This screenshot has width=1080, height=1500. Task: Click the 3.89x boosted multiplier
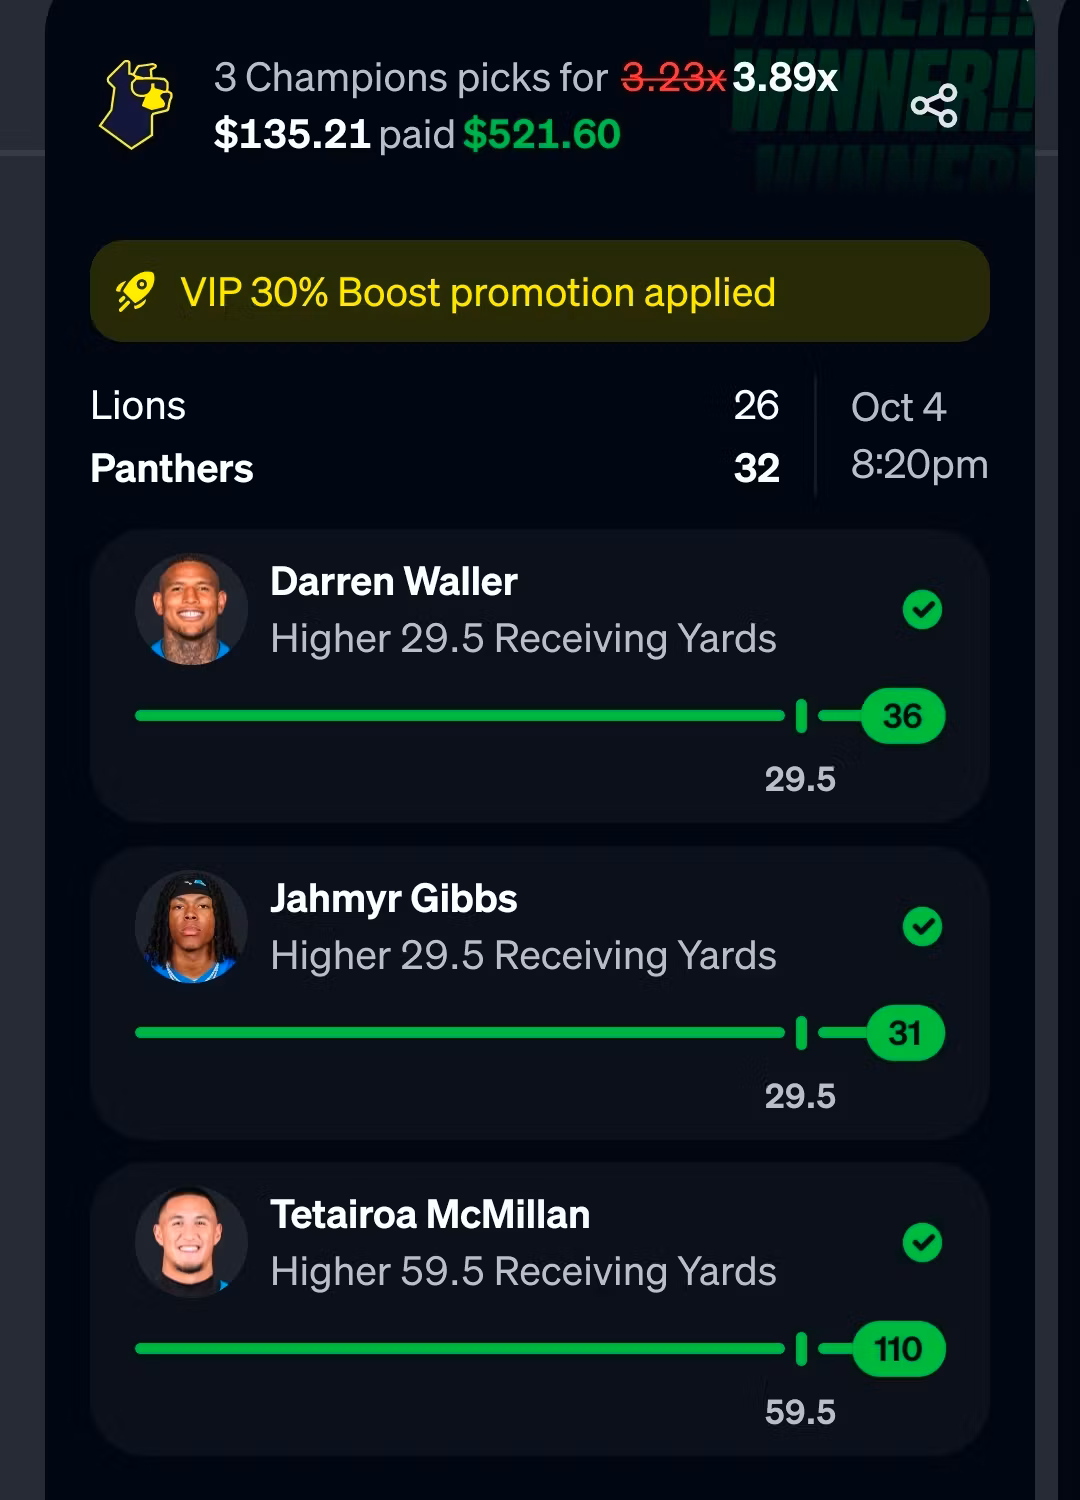(785, 77)
